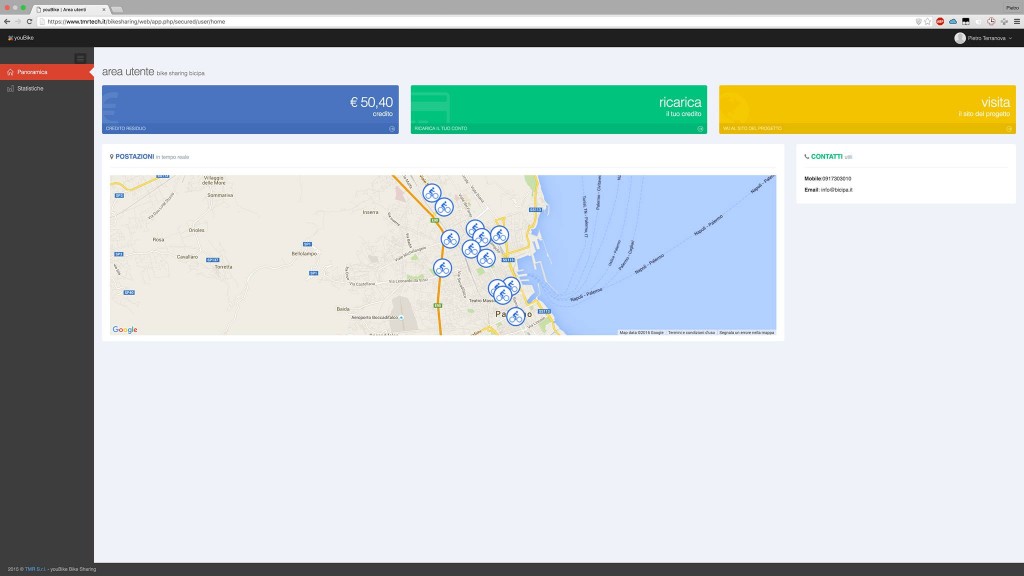The width and height of the screenshot is (1024, 576).
Task: Open the Statistiche sidebar section
Action: pyautogui.click(x=30, y=88)
